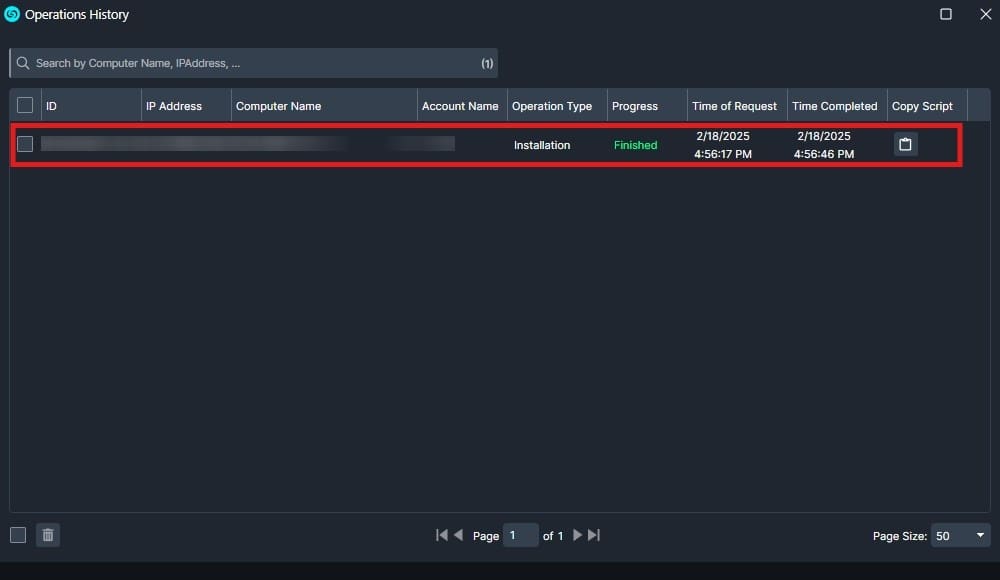Click the search magnifier icon
Screen dimensions: 1000x580
(23, 63)
